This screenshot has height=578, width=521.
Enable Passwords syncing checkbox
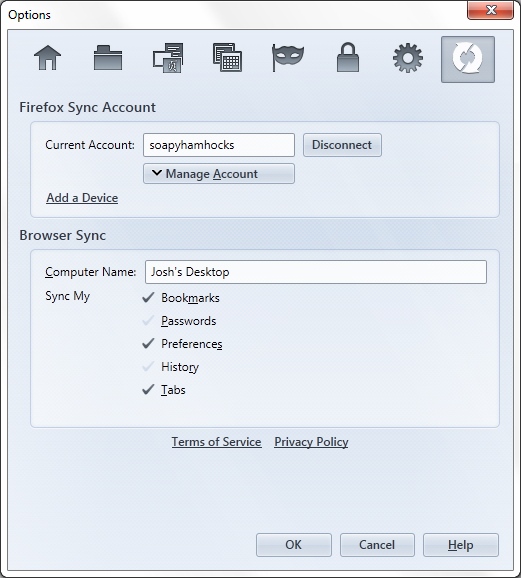tap(148, 321)
